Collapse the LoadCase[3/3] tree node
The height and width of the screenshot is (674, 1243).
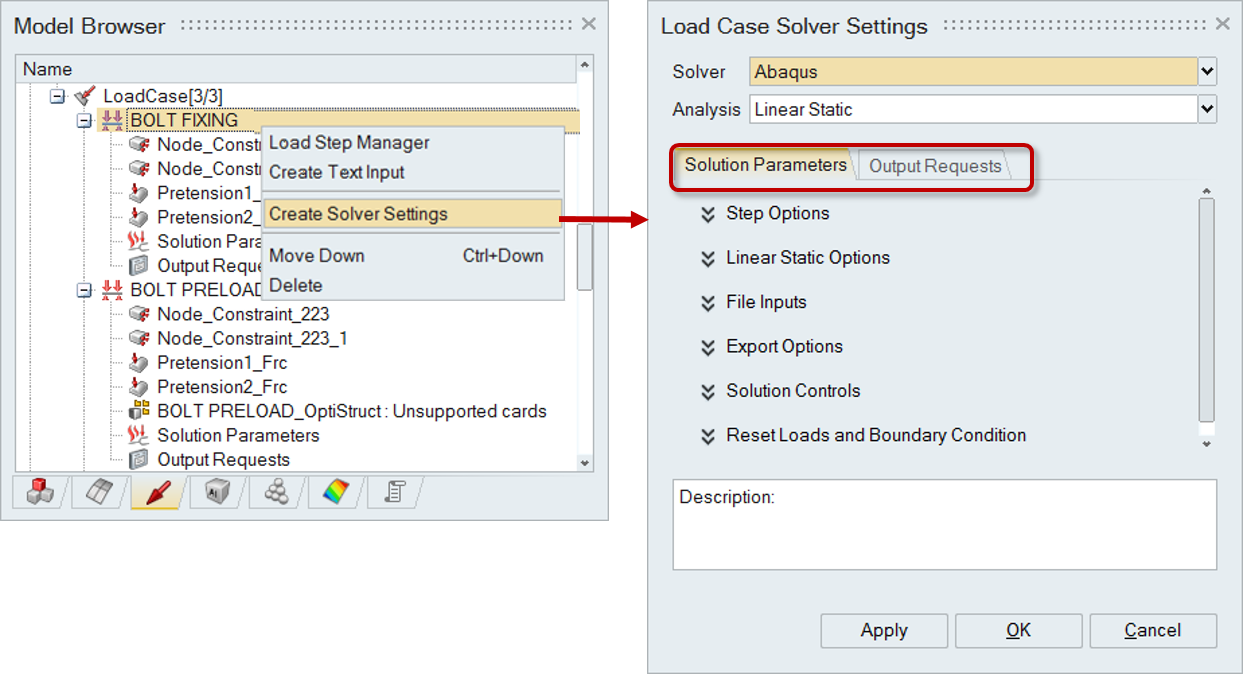tap(57, 96)
